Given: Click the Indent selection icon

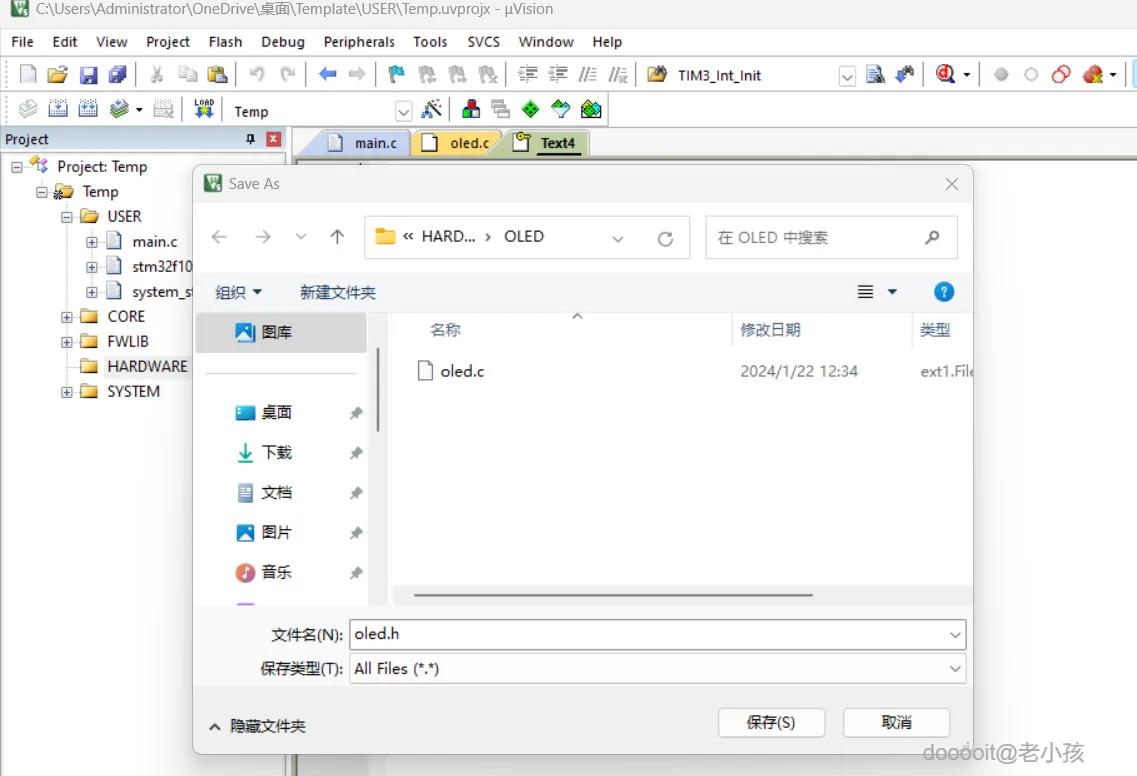Looking at the screenshot, I should pos(527,74).
